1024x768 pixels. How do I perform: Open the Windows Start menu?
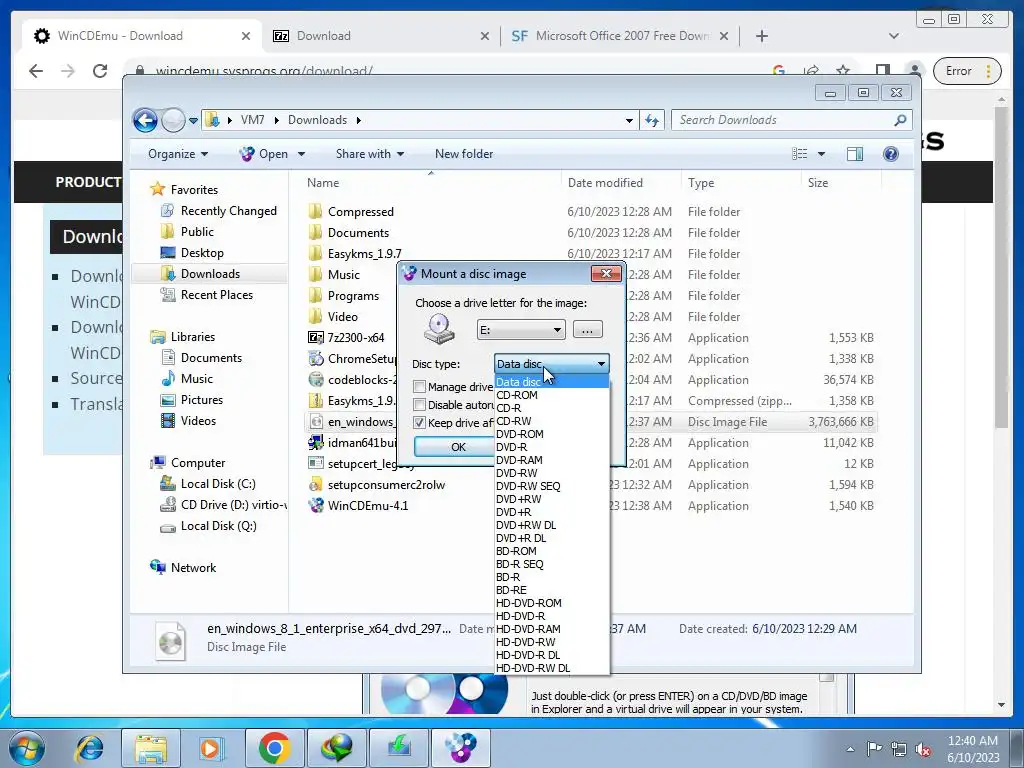26,747
